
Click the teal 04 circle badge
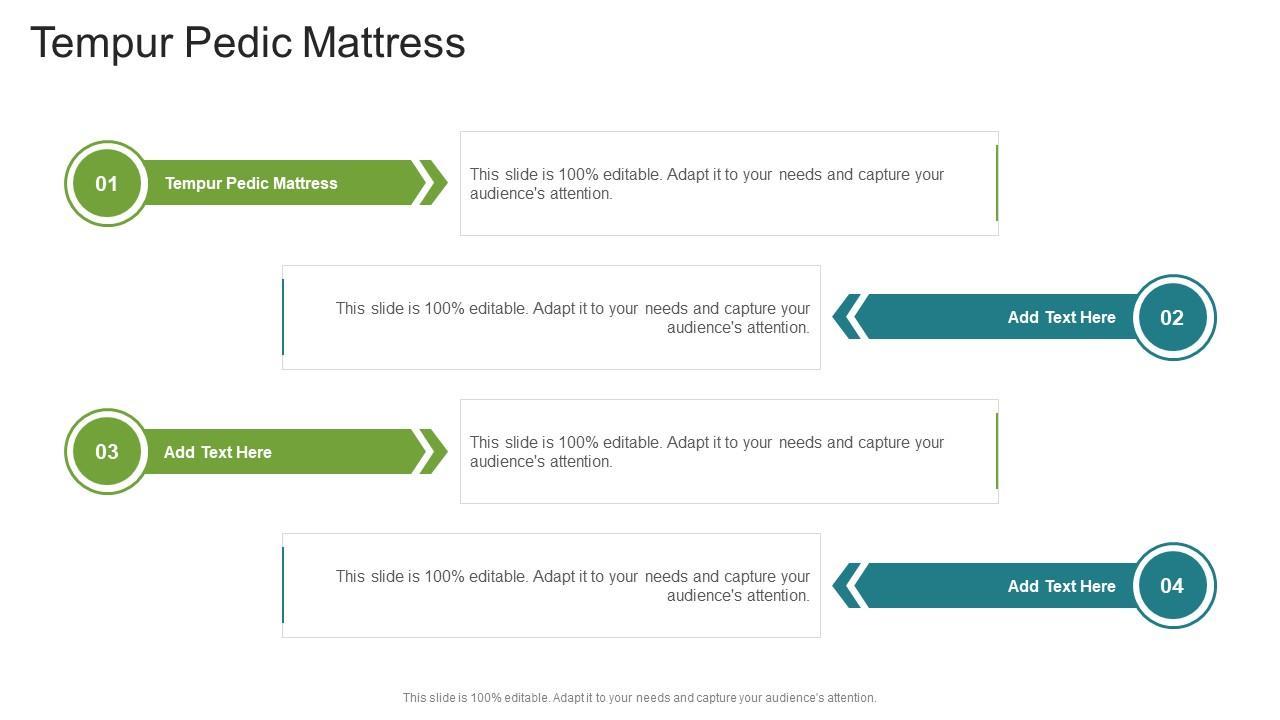coord(1172,586)
